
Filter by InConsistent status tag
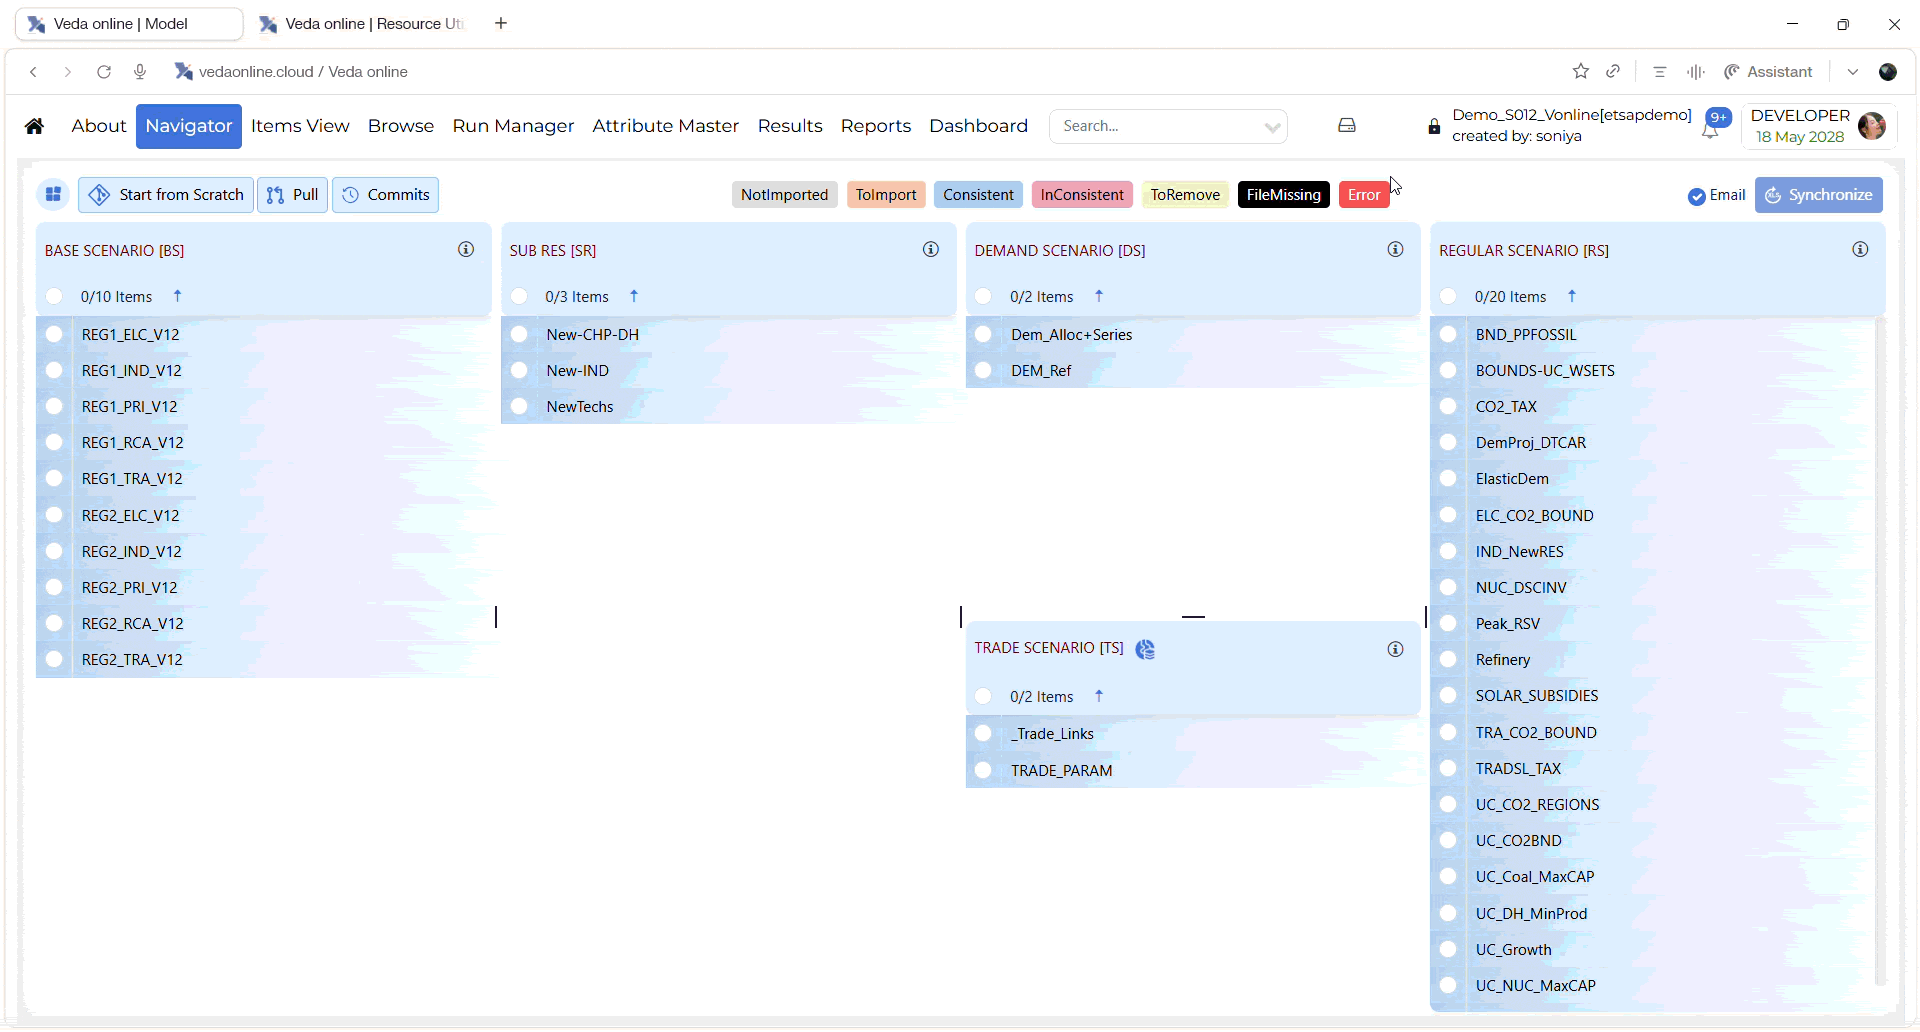1082,195
